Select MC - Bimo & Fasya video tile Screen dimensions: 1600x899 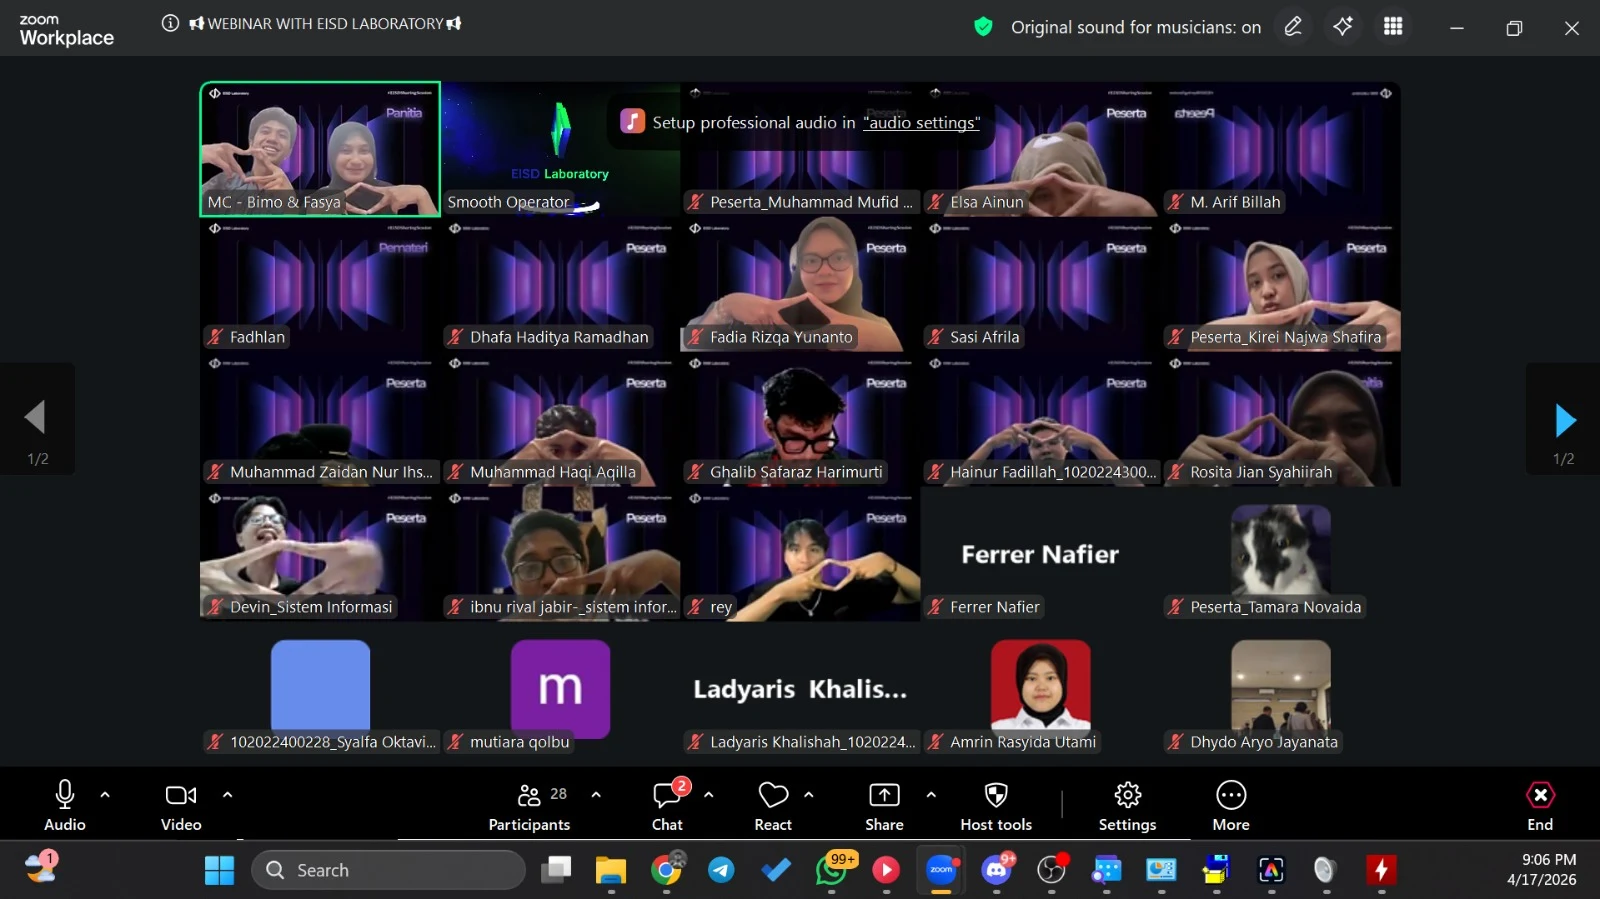click(x=320, y=149)
